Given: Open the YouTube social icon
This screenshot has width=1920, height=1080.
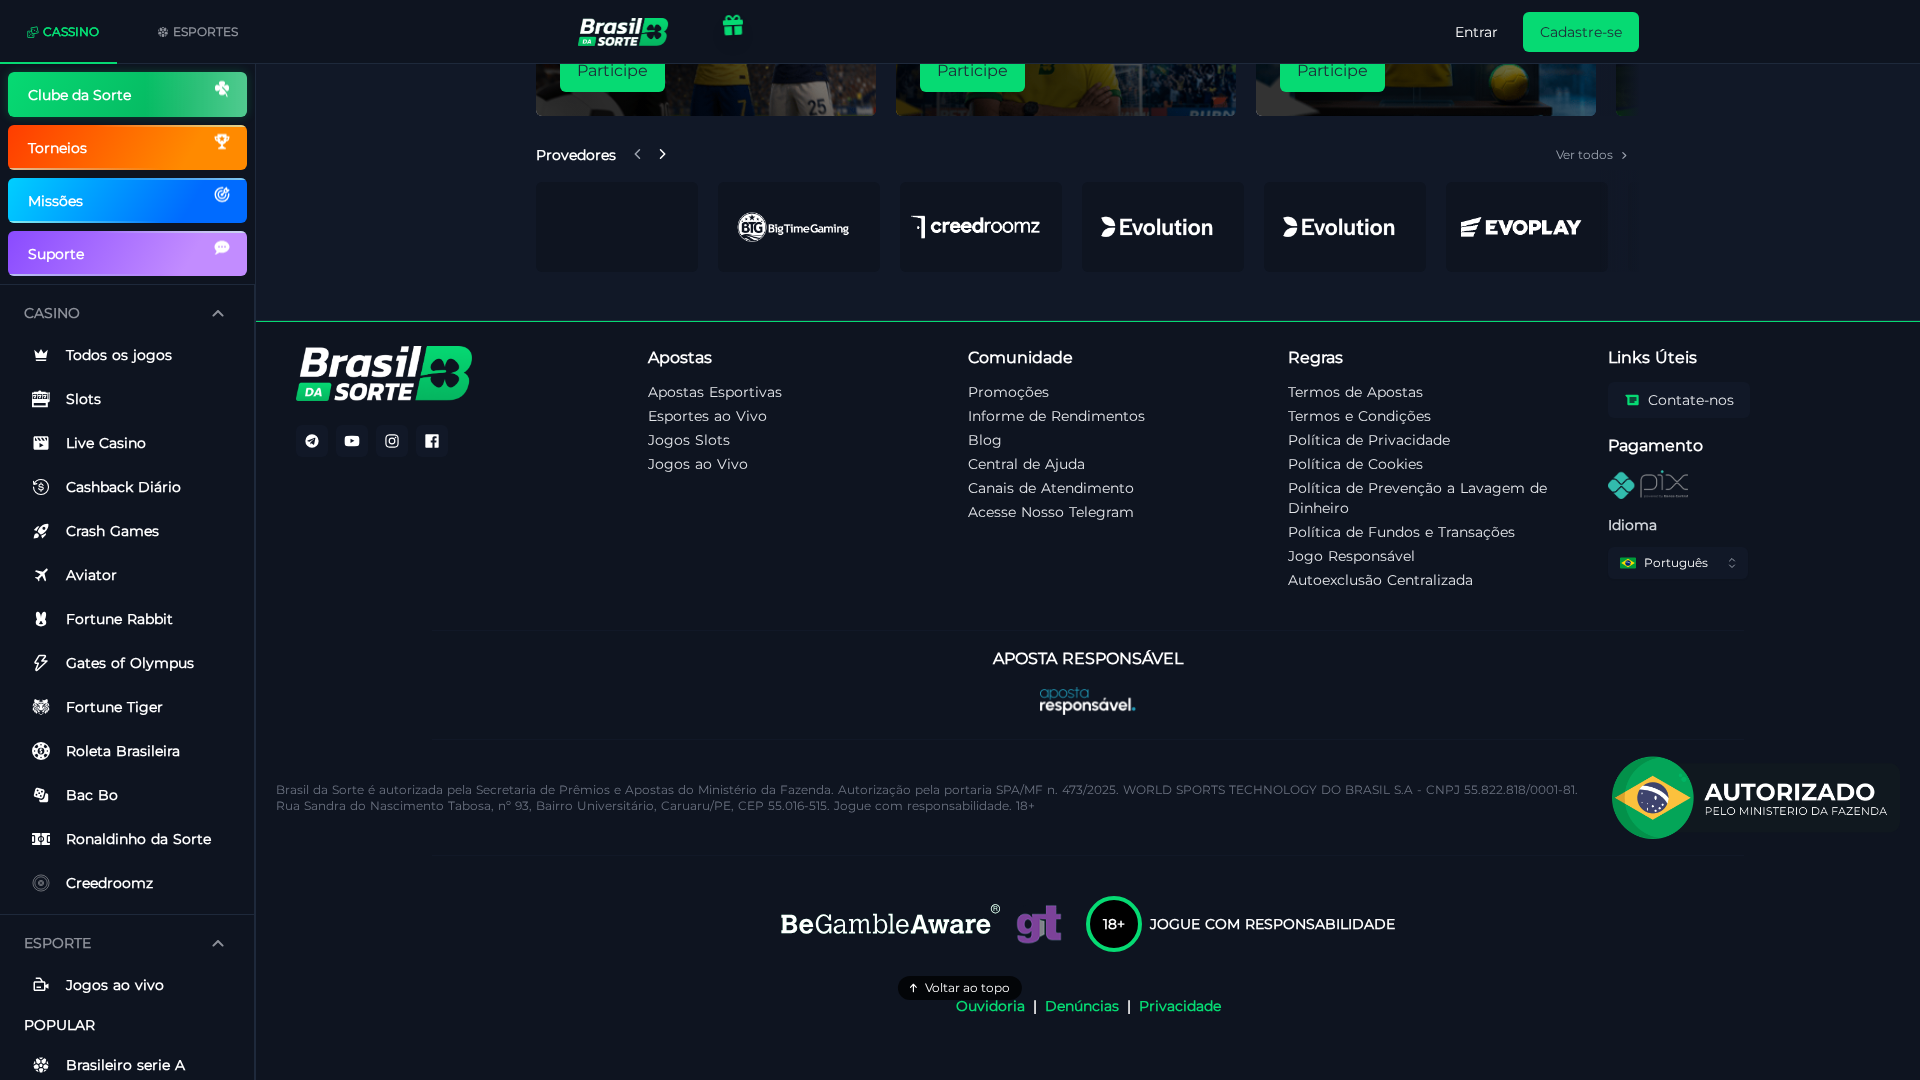Looking at the screenshot, I should tap(352, 441).
